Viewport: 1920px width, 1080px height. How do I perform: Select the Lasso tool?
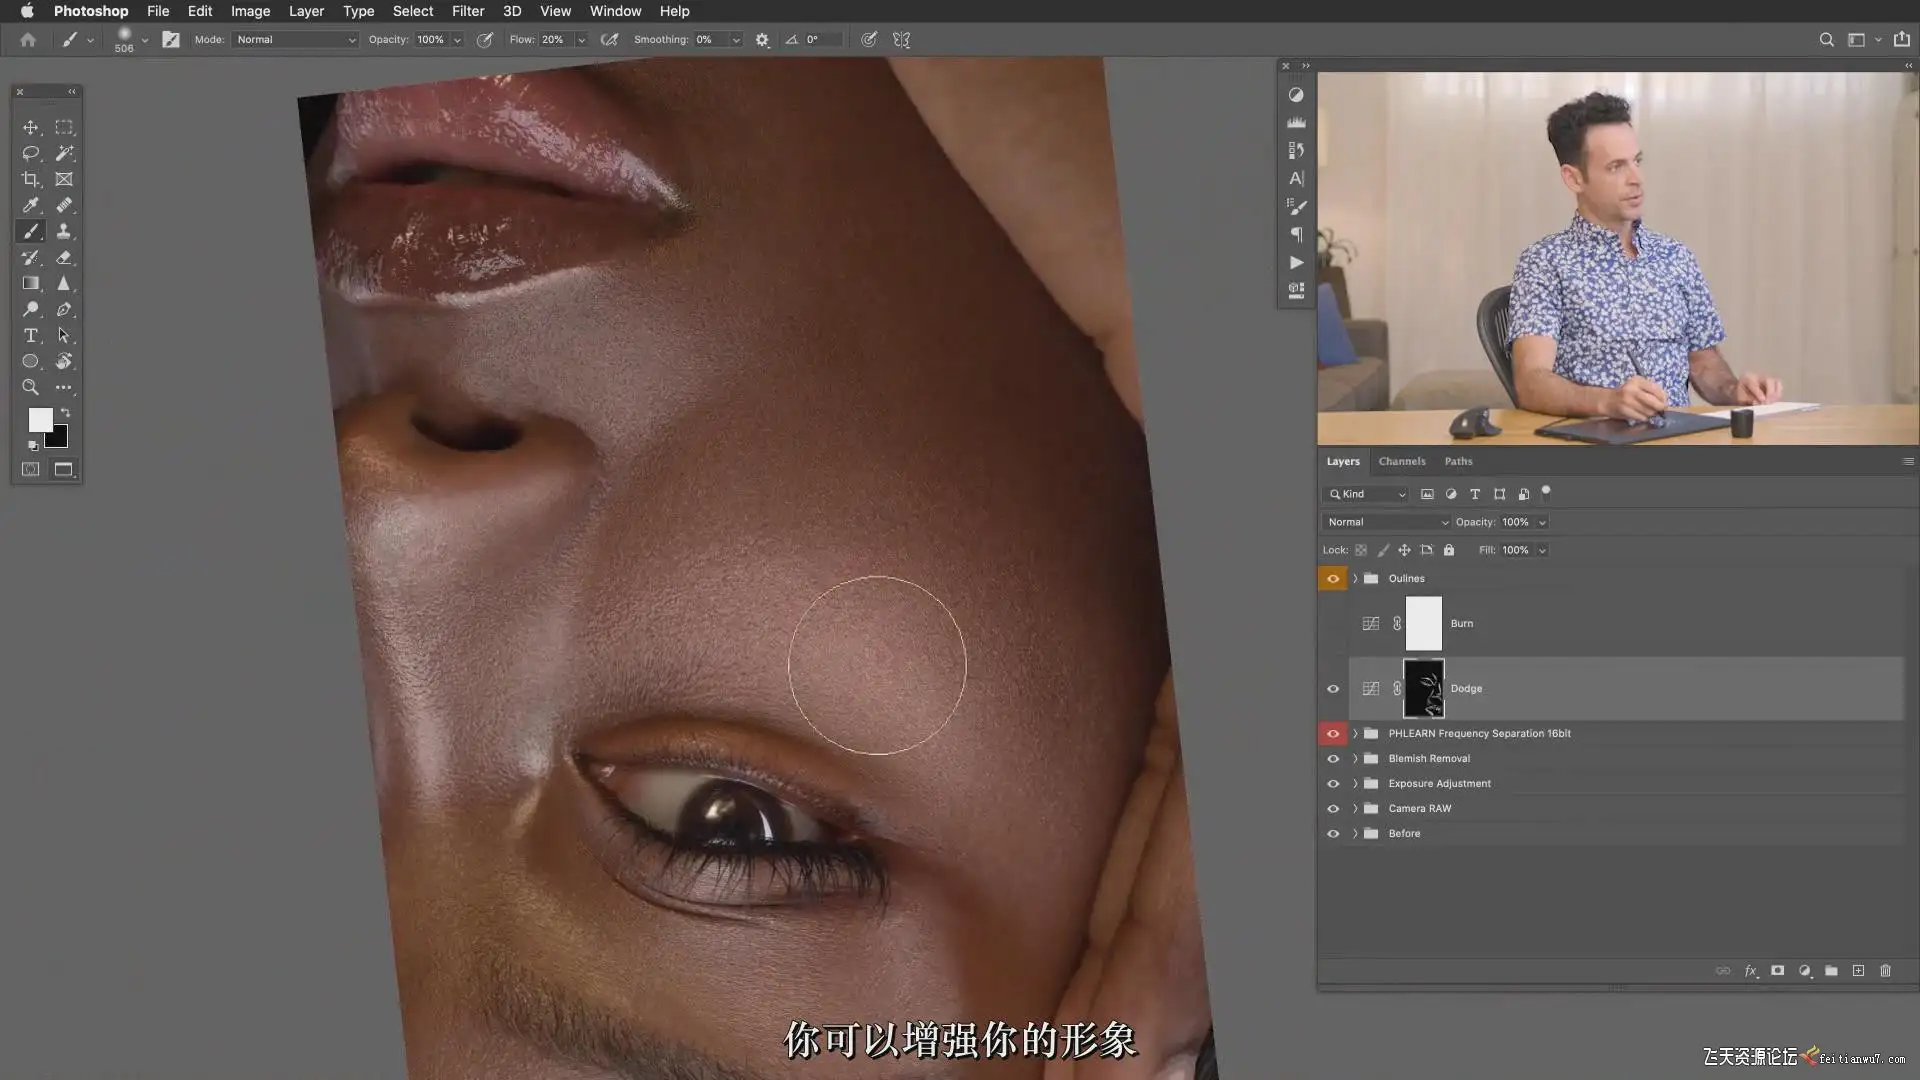coord(30,153)
